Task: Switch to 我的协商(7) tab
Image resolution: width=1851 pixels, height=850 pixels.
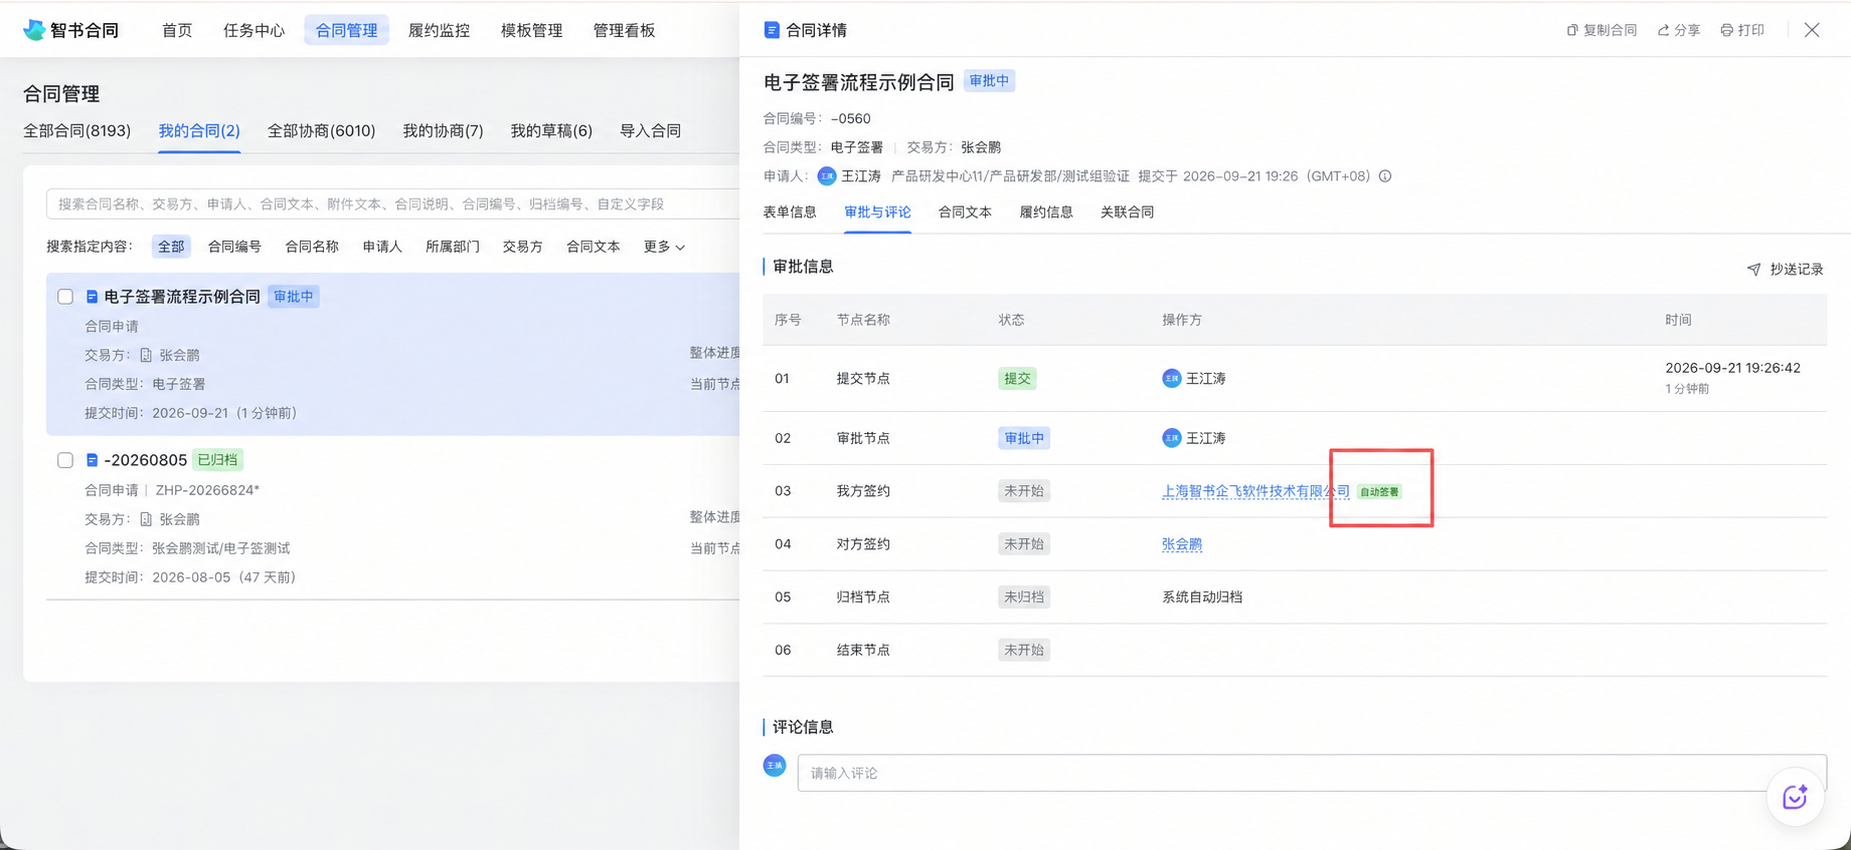Action: [443, 131]
